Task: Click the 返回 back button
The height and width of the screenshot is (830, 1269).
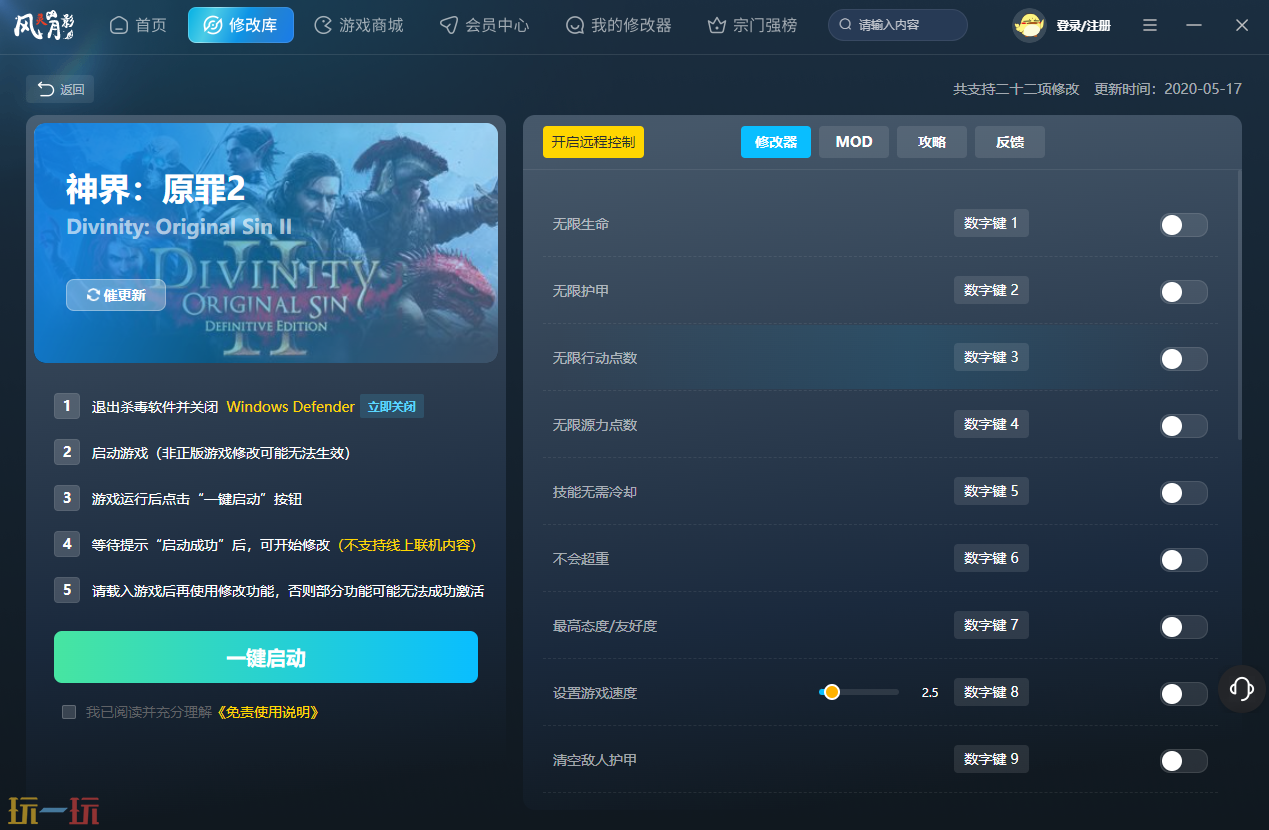Action: tap(60, 89)
